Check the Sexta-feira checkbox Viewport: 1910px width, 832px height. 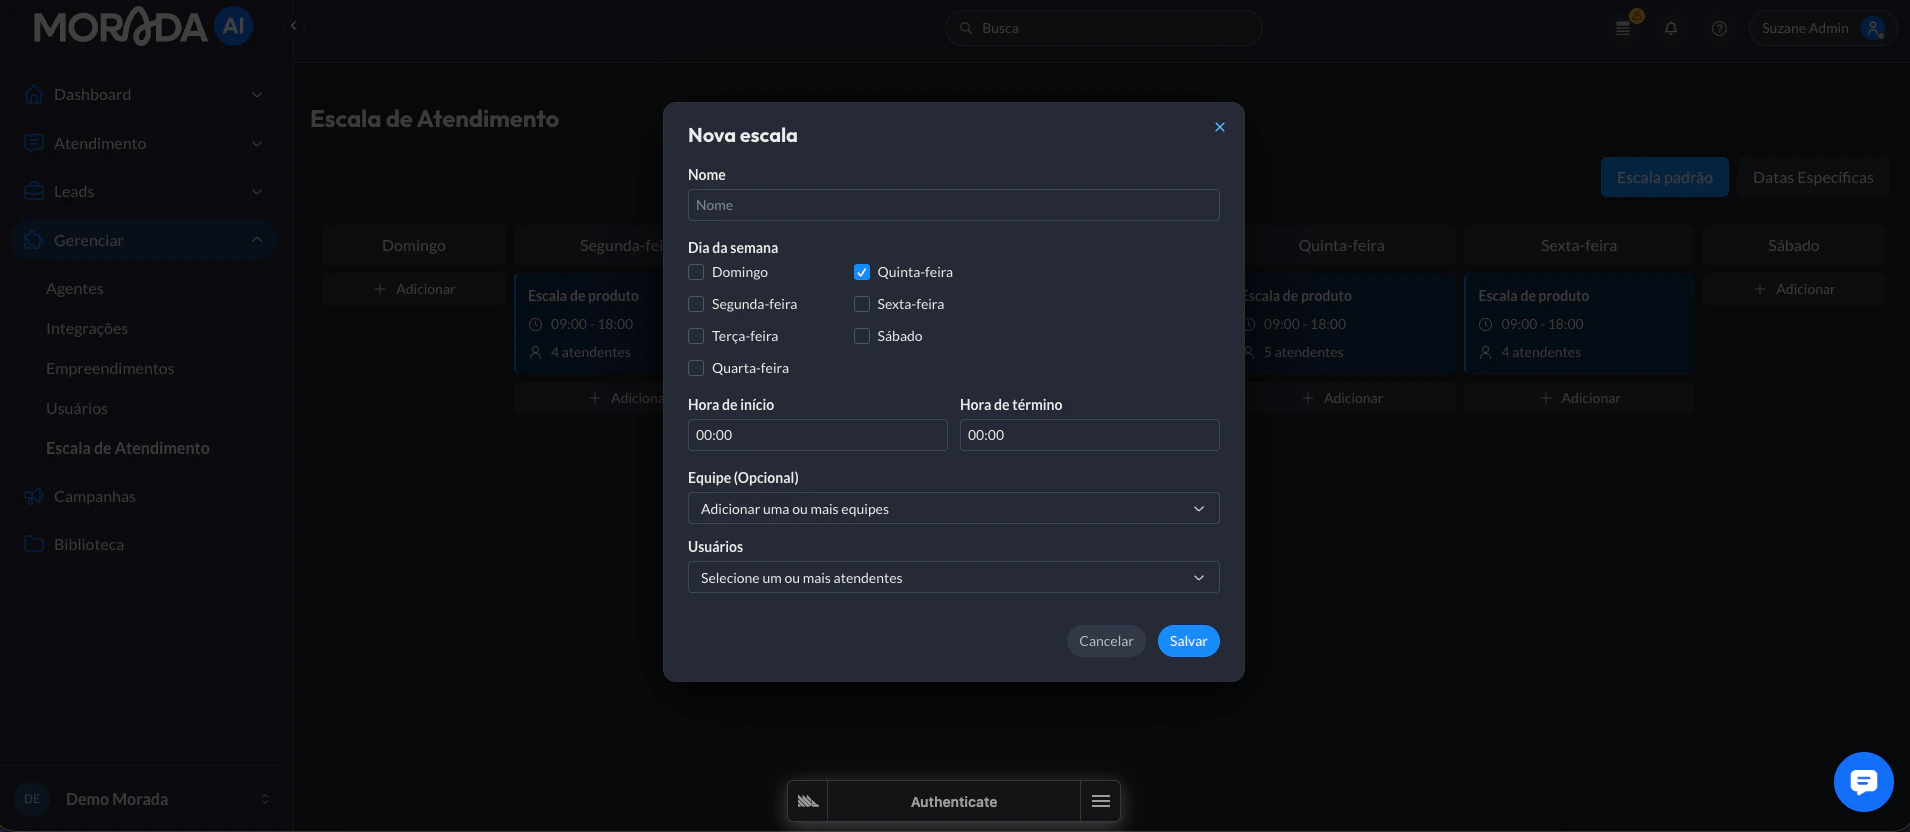click(861, 304)
